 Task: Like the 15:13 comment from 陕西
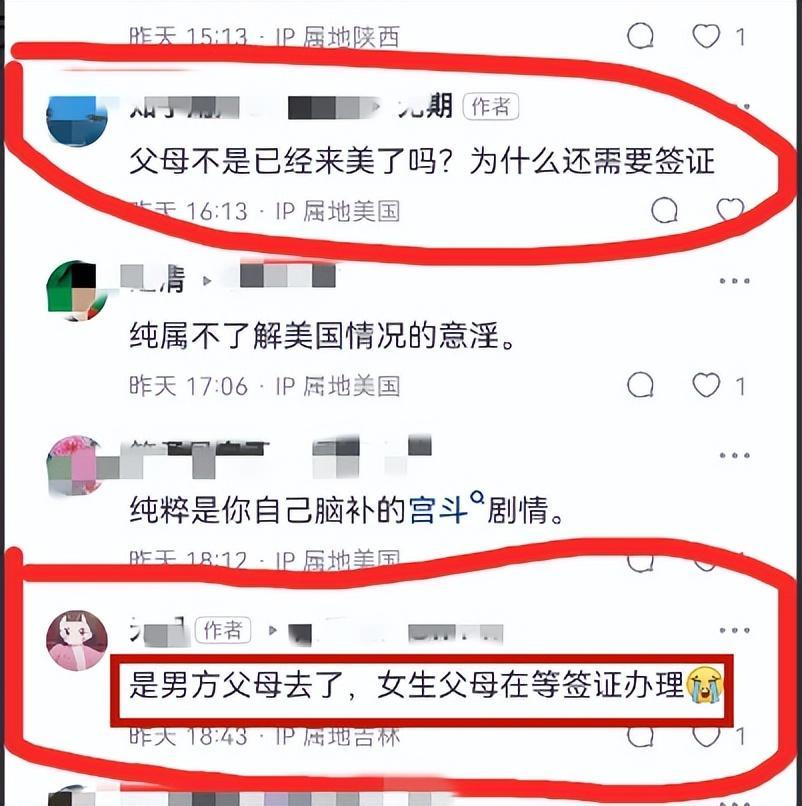tap(706, 36)
